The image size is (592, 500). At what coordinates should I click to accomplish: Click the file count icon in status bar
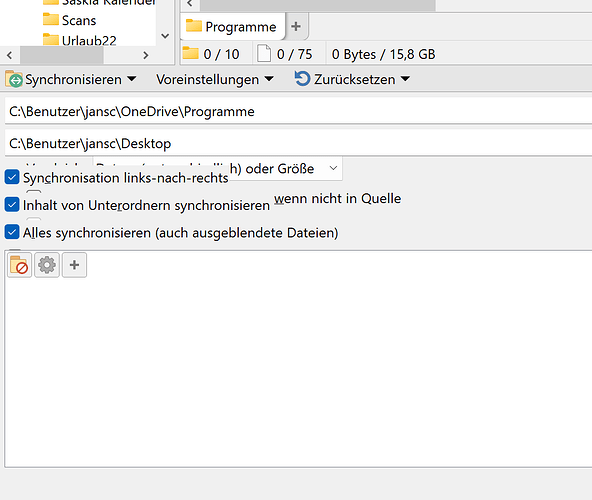click(264, 54)
